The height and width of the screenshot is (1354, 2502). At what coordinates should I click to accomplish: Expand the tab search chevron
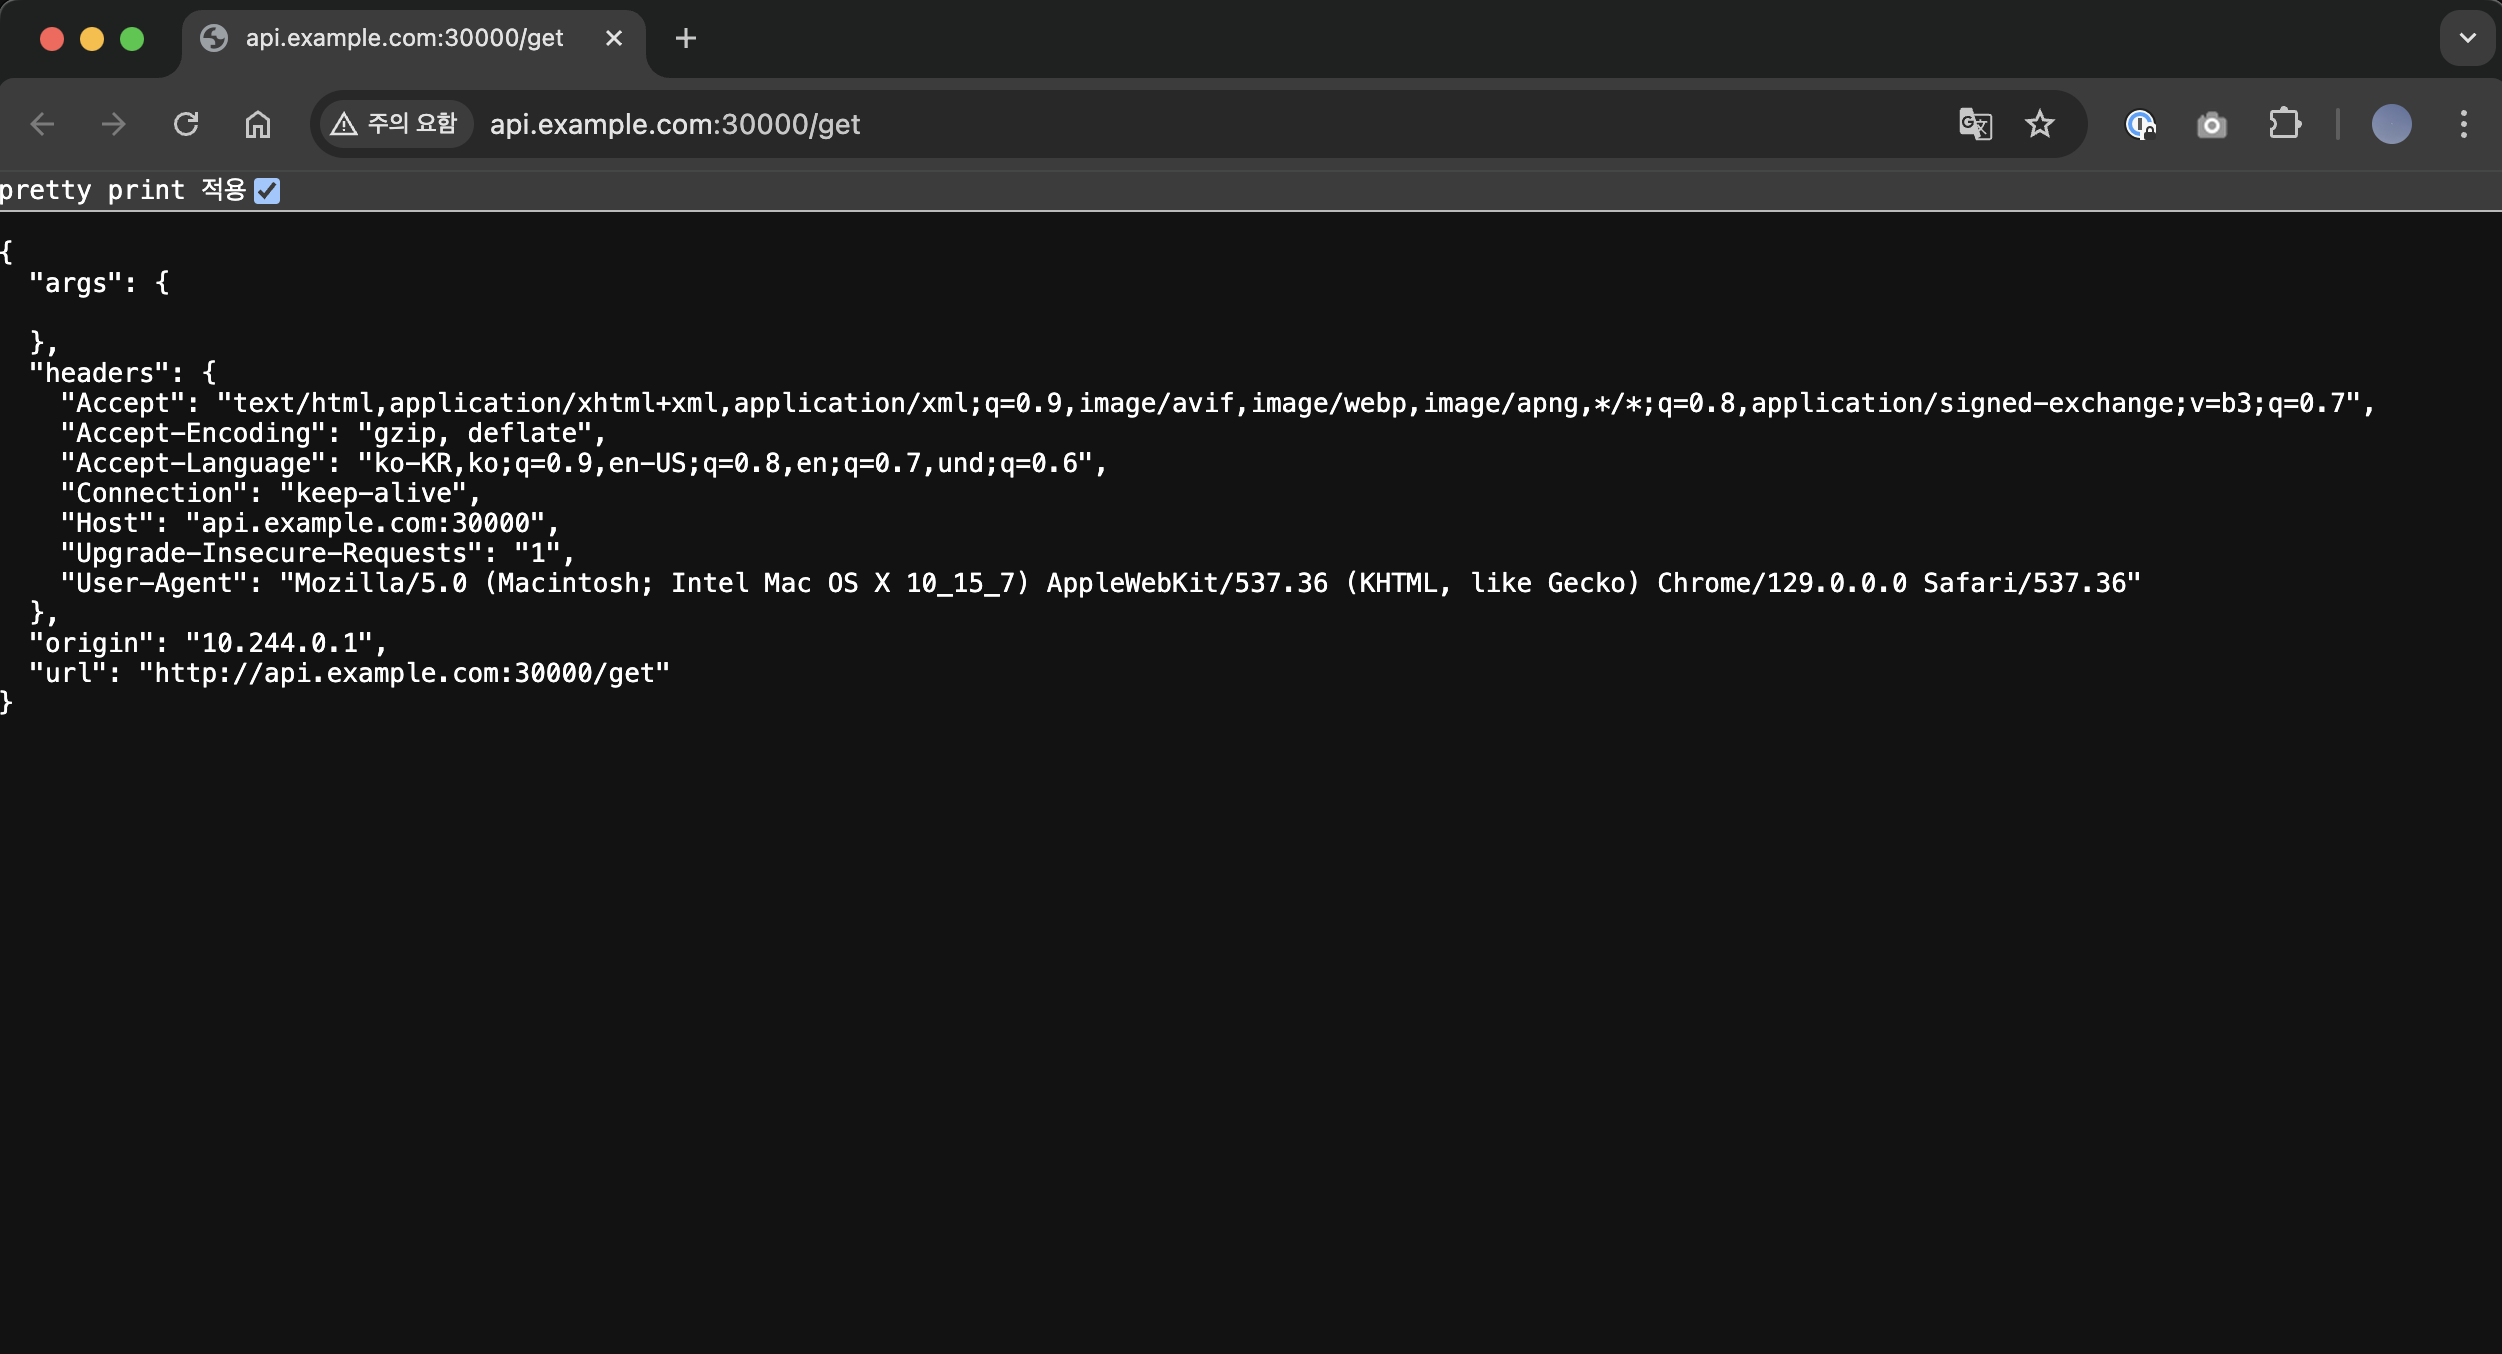[x=2467, y=38]
